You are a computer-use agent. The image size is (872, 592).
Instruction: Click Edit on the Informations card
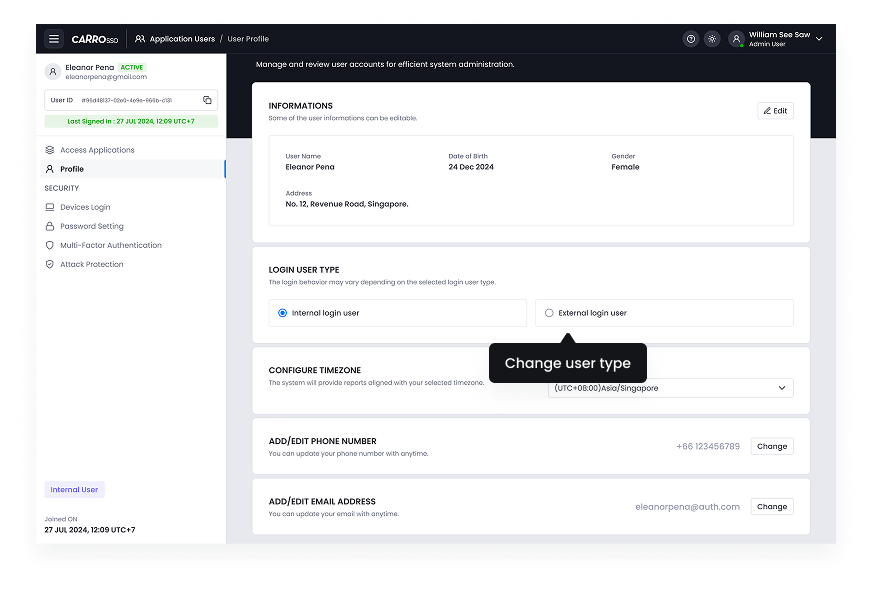[774, 110]
